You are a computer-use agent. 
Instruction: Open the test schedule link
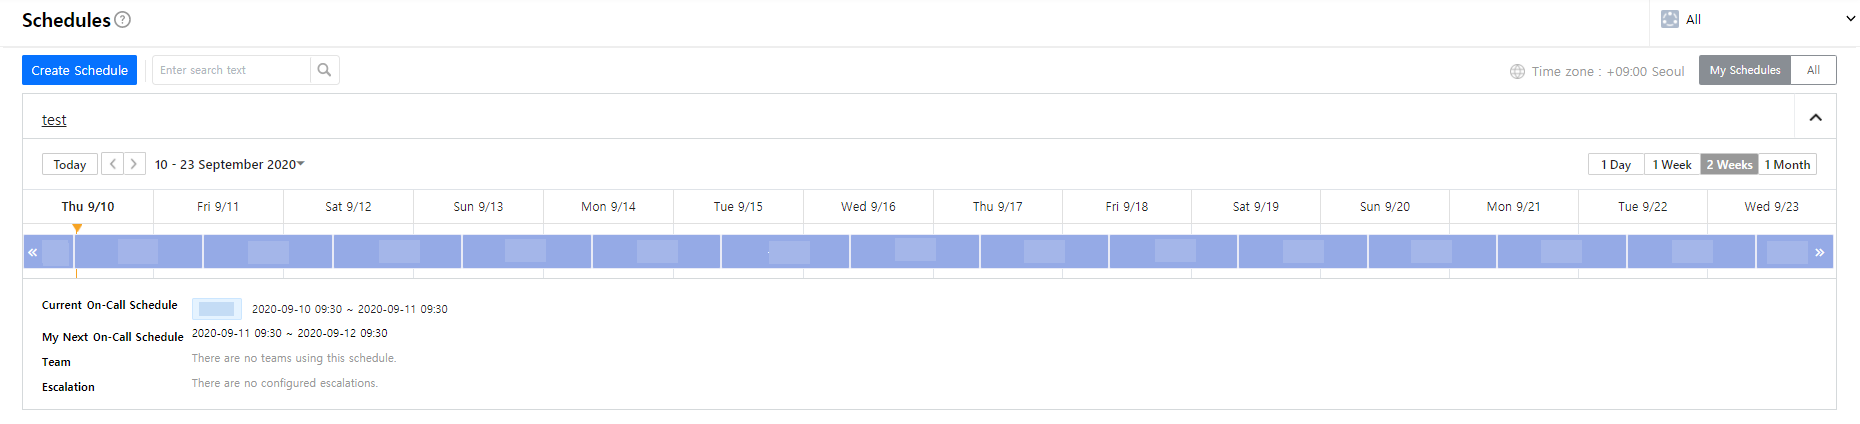54,120
